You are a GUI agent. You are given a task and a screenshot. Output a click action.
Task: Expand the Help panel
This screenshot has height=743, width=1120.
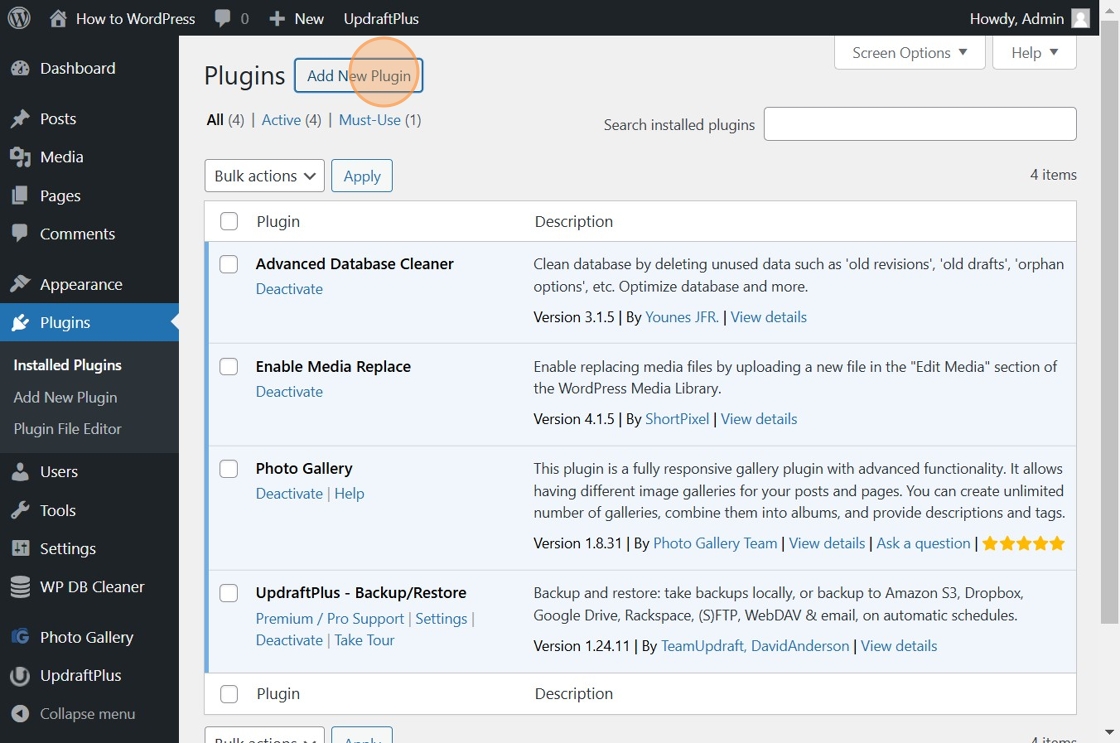pyautogui.click(x=1034, y=53)
